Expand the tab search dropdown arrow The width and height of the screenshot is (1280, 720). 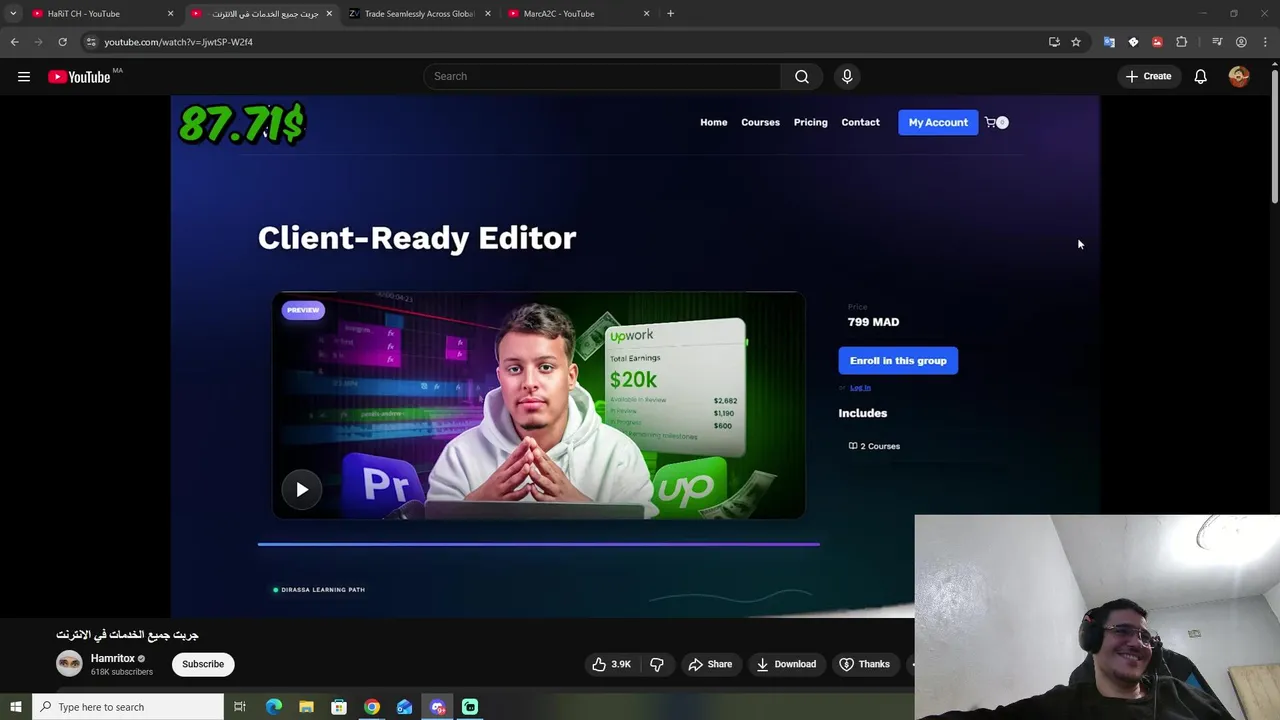point(13,14)
